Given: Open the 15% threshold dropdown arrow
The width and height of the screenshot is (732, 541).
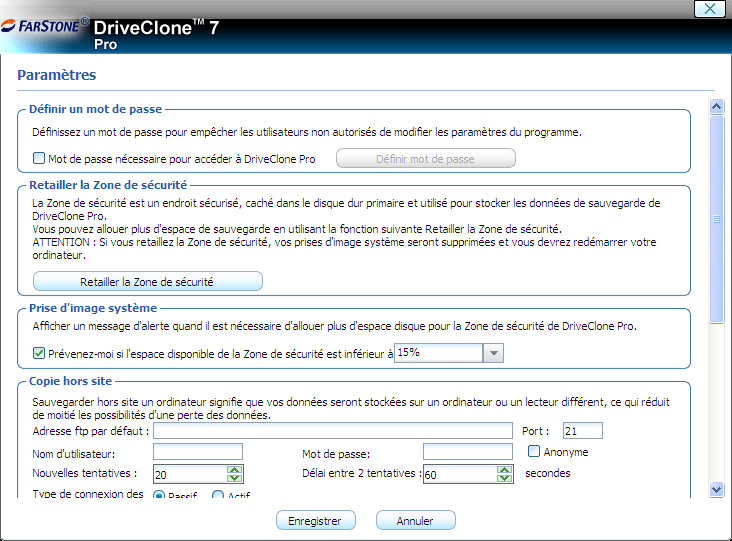Looking at the screenshot, I should tap(493, 353).
